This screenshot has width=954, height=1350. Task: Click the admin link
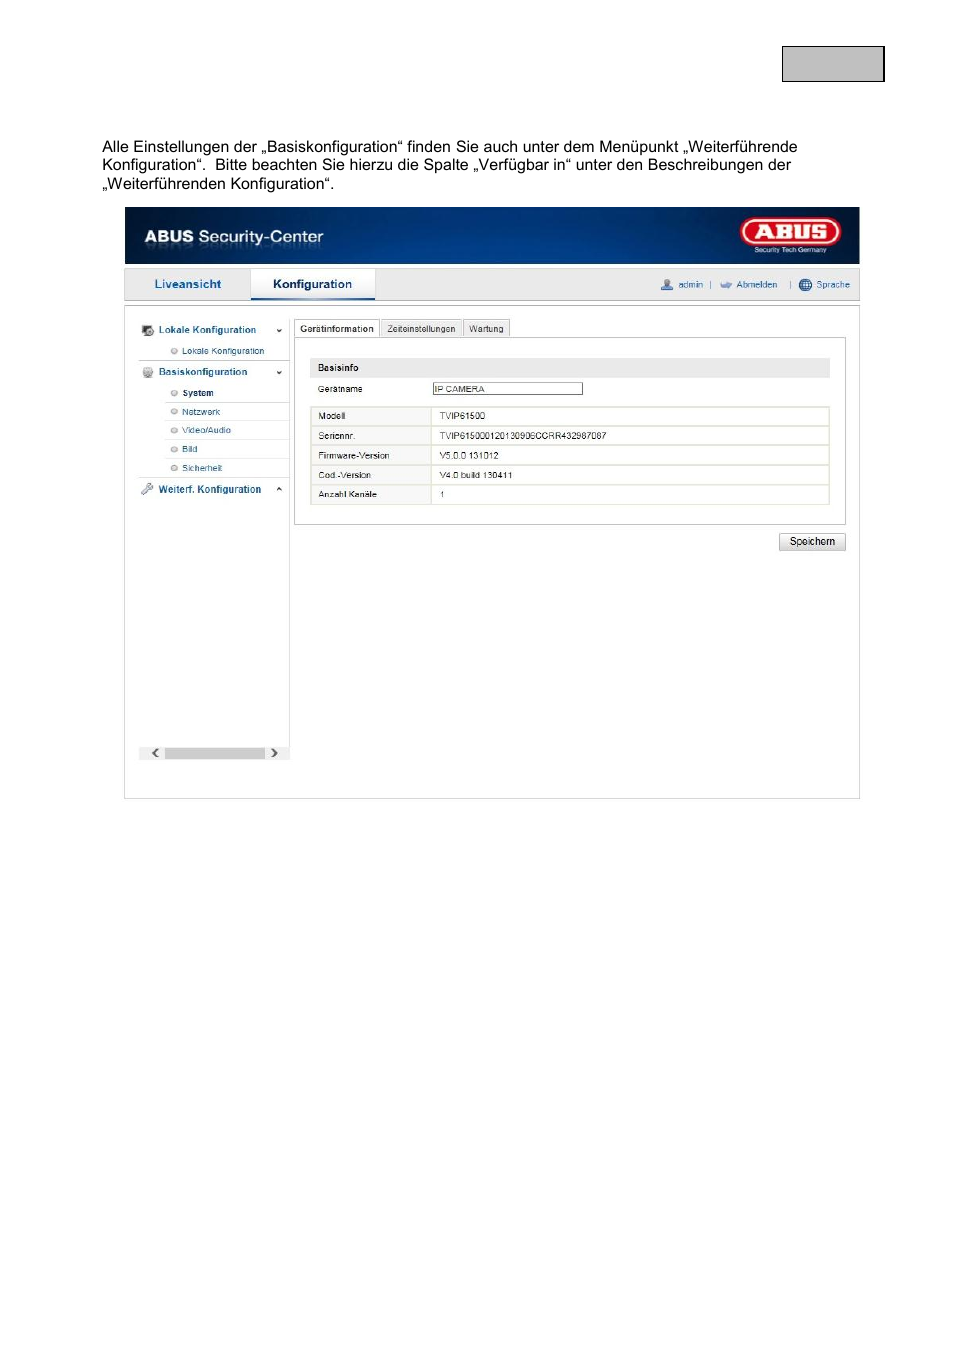(691, 285)
